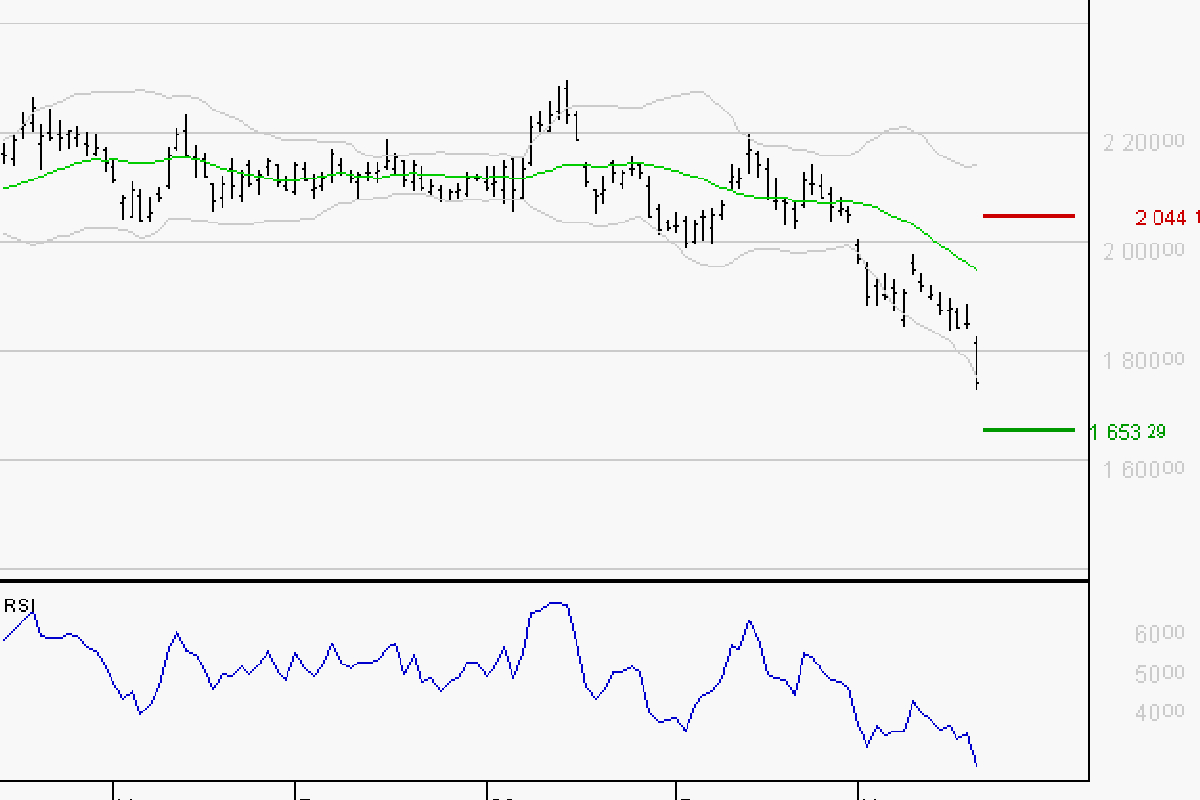Click the RSI label in the indicator panel
The width and height of the screenshot is (1200, 800).
click(17, 604)
